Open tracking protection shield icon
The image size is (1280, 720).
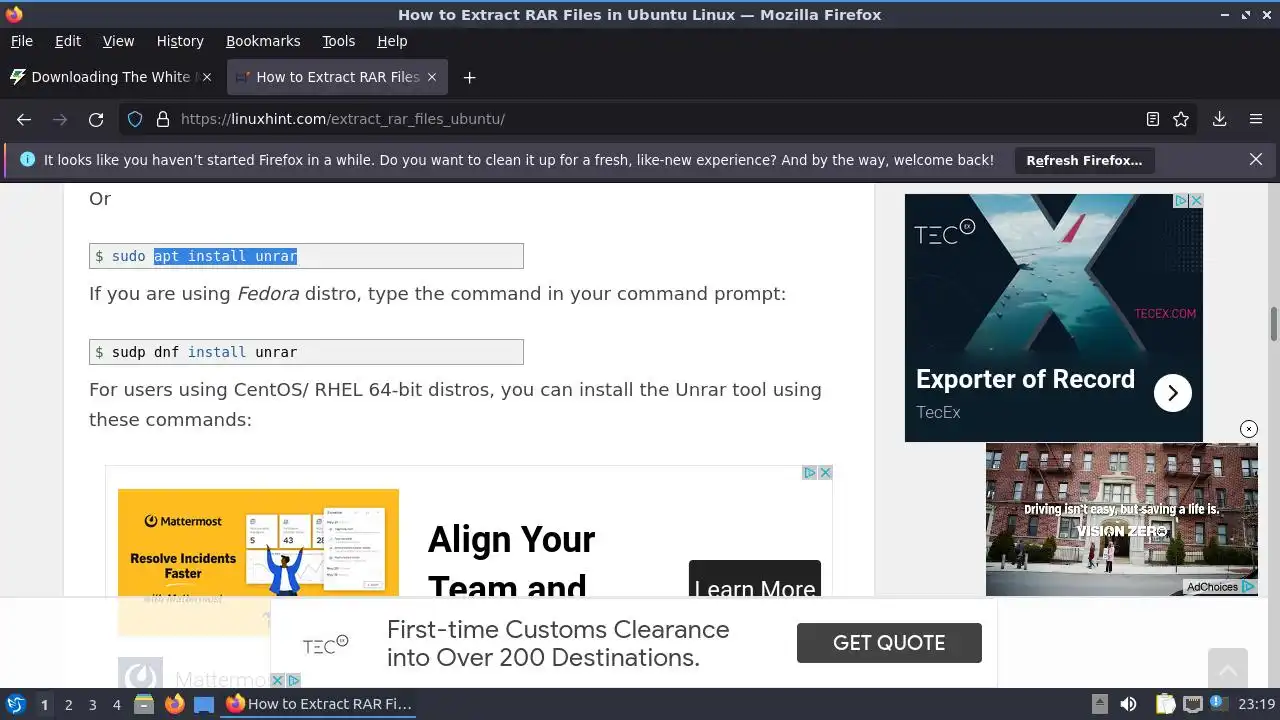(135, 119)
